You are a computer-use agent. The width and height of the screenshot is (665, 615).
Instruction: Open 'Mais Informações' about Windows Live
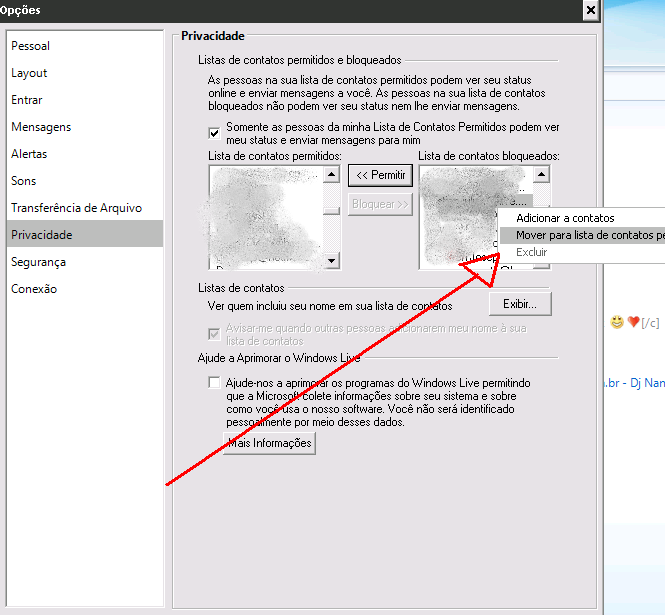click(x=270, y=443)
